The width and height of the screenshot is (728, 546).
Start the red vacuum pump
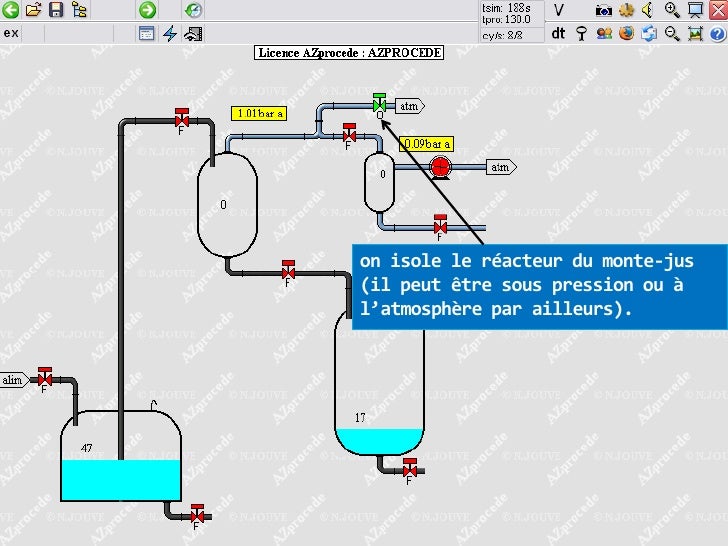(439, 167)
